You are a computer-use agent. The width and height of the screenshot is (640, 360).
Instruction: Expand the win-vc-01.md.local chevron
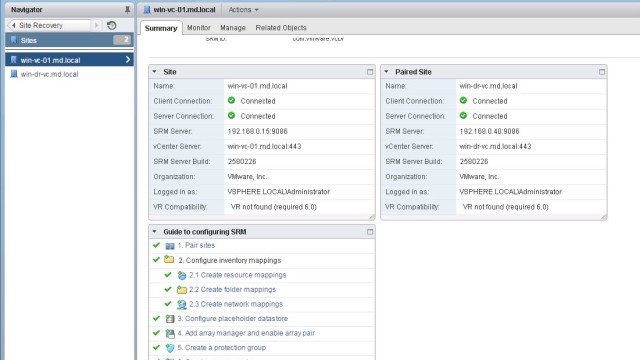click(128, 60)
